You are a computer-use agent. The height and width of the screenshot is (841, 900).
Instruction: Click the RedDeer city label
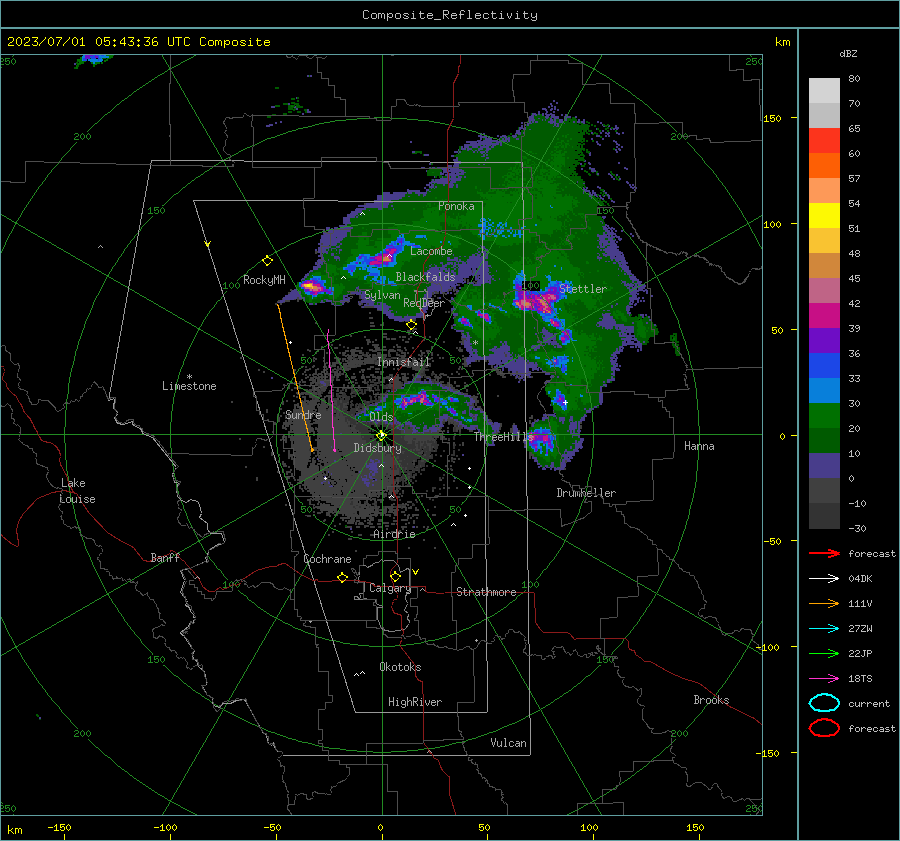click(x=424, y=303)
